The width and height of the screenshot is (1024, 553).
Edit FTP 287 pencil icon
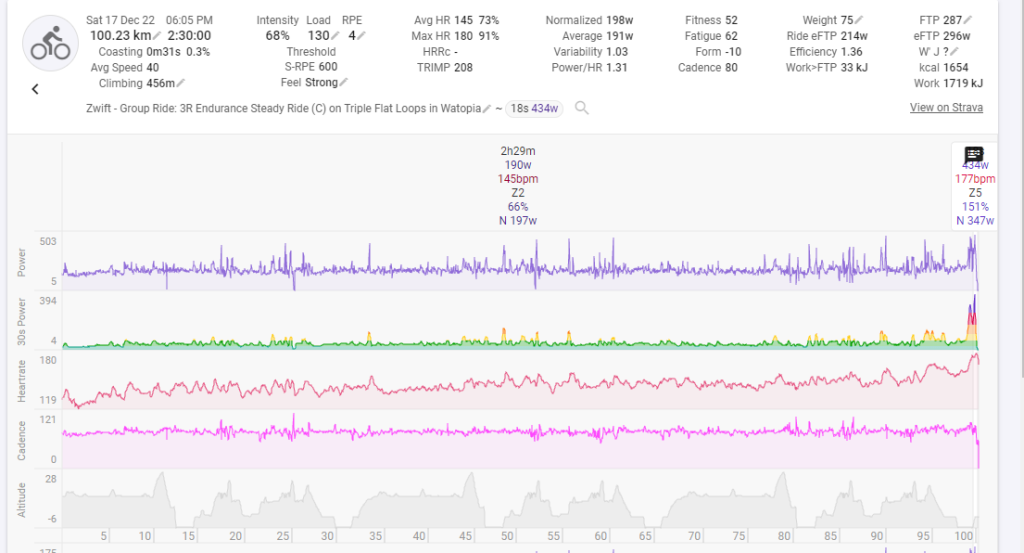(969, 20)
